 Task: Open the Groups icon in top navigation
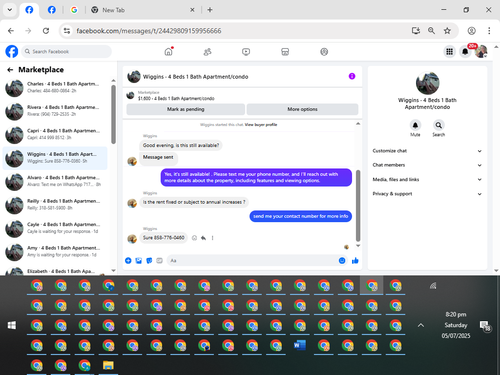(324, 52)
